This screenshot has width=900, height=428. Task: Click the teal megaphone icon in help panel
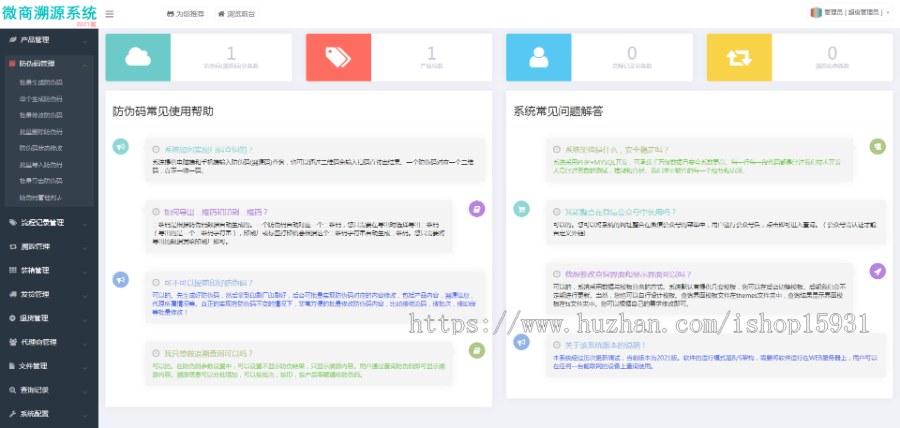(x=121, y=147)
